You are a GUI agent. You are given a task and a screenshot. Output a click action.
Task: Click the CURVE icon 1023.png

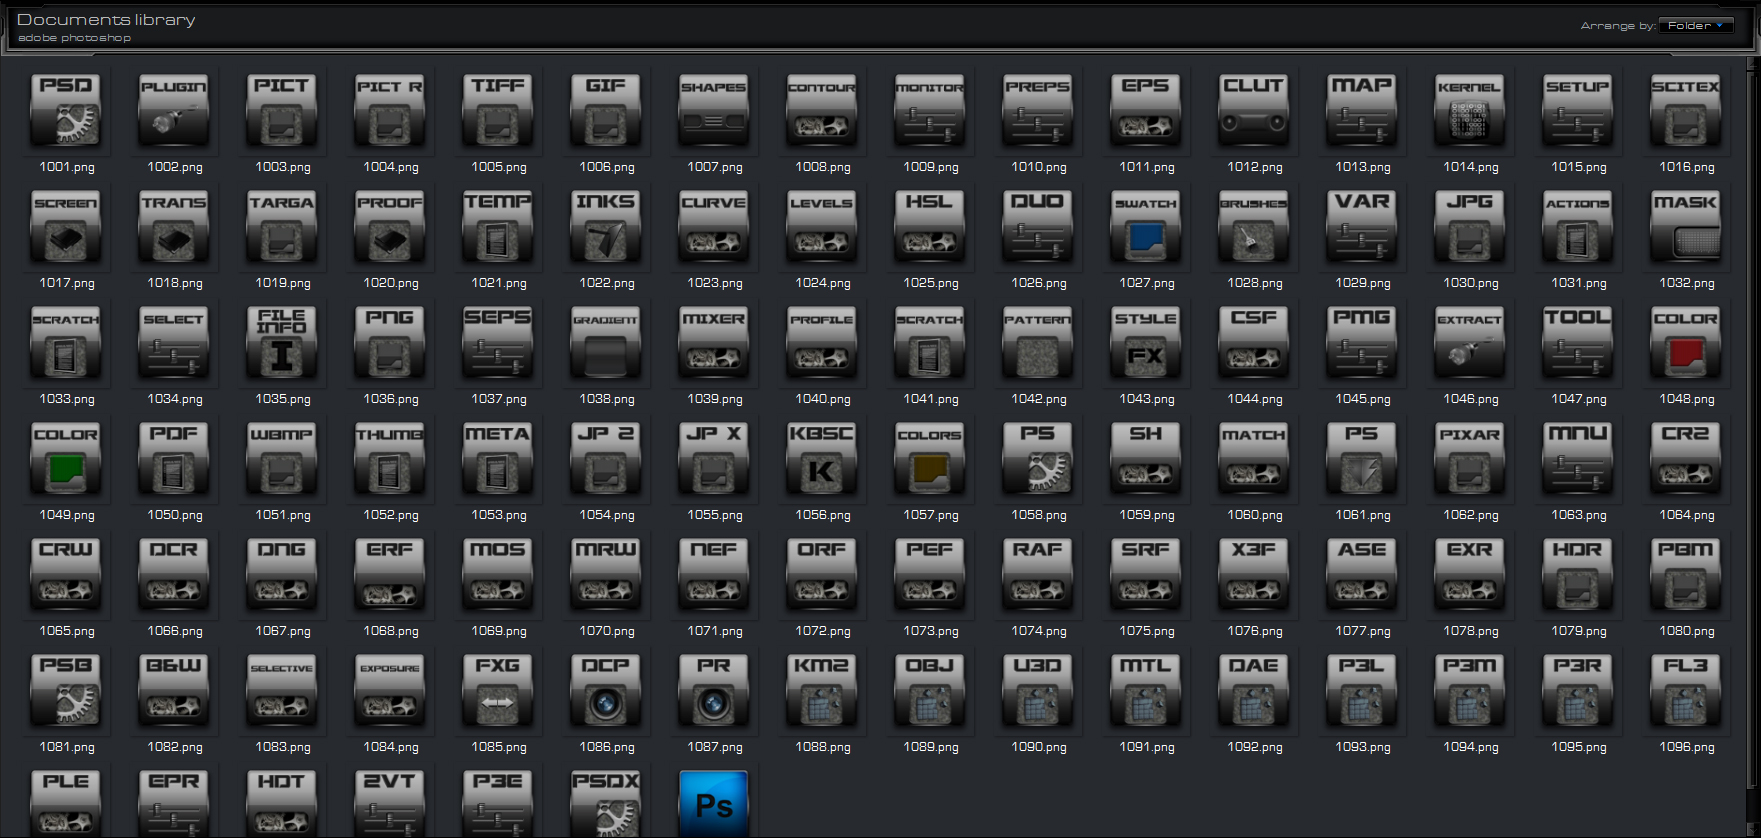click(714, 226)
